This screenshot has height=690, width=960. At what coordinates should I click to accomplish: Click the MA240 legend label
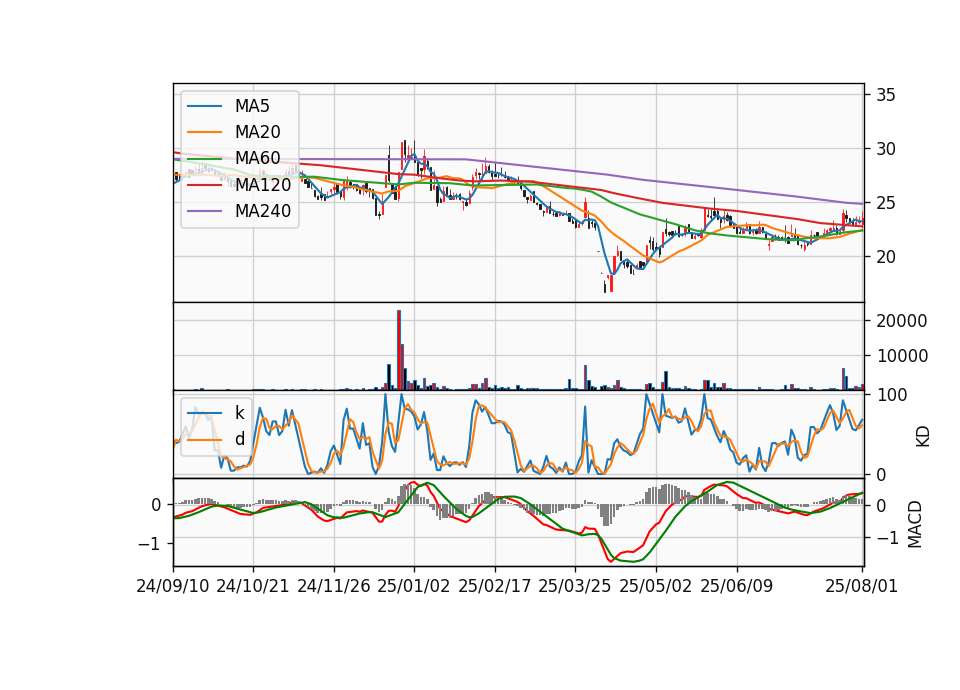(263, 211)
